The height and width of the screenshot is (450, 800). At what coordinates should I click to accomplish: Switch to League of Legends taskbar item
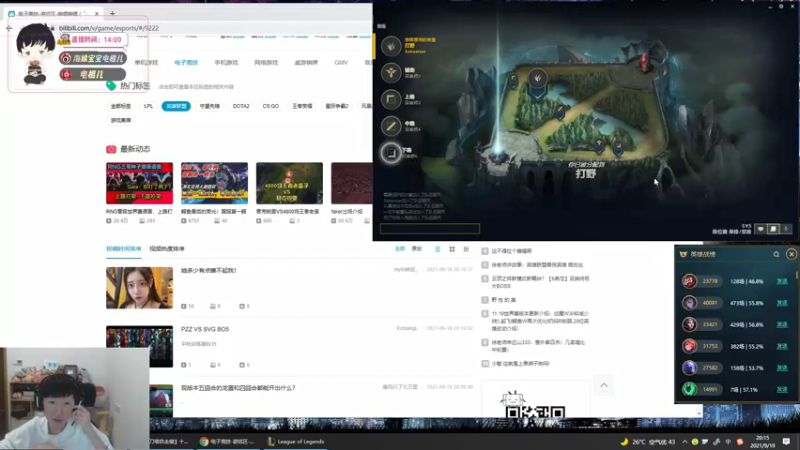pos(296,442)
